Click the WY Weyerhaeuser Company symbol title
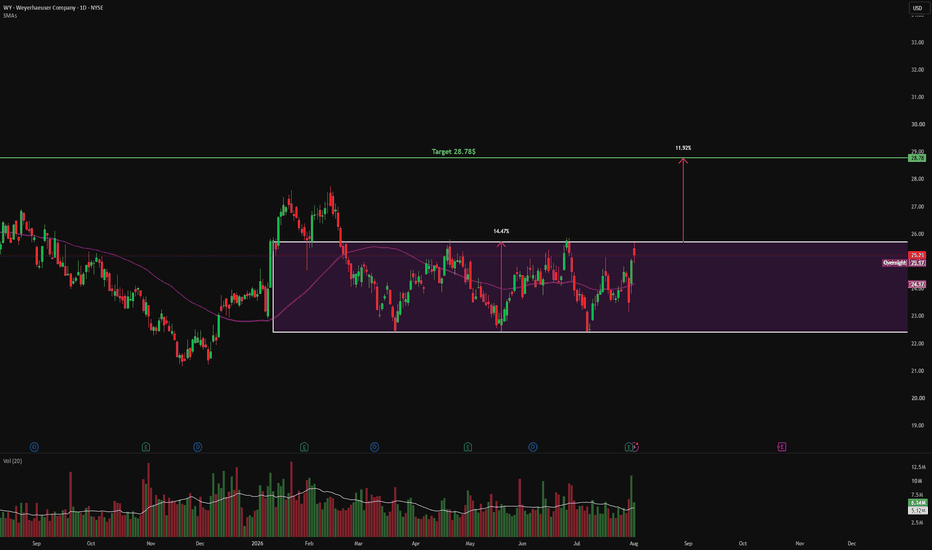The height and width of the screenshot is (550, 932). pyautogui.click(x=53, y=8)
